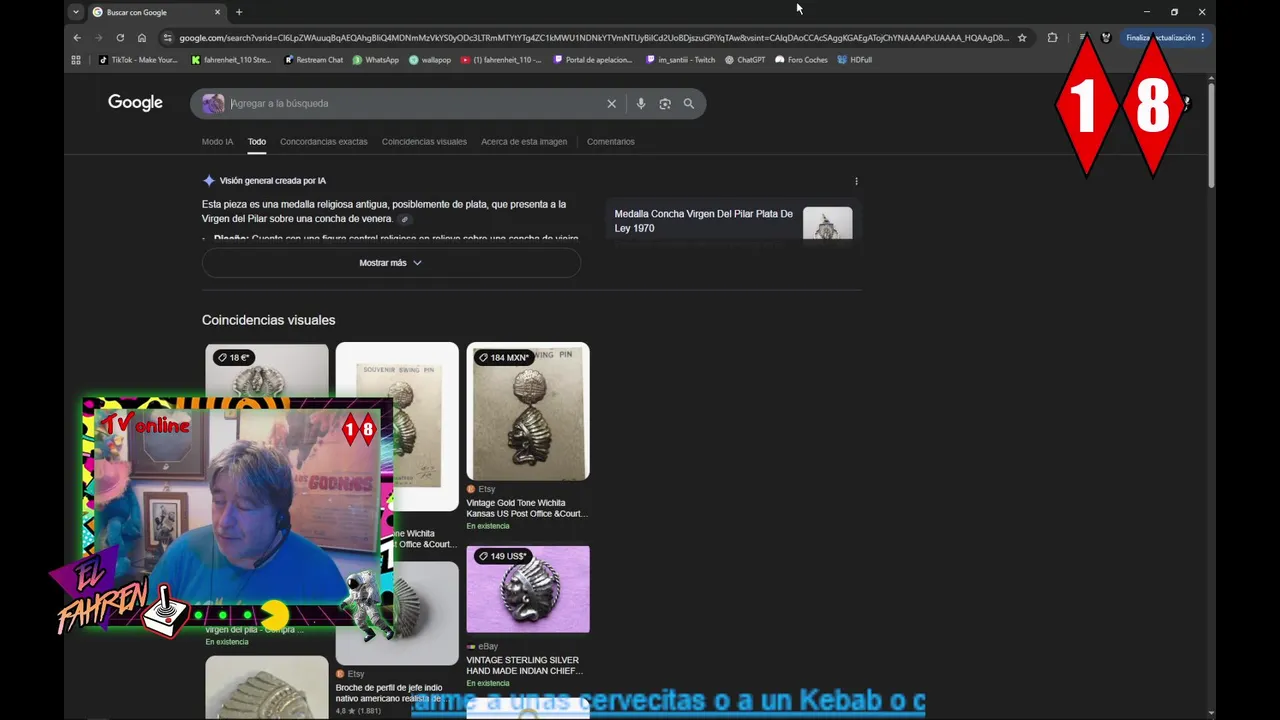1280x720 pixels.
Task: Open the YouTube (1) fahrenheit_110 bookmark
Action: pyautogui.click(x=501, y=60)
